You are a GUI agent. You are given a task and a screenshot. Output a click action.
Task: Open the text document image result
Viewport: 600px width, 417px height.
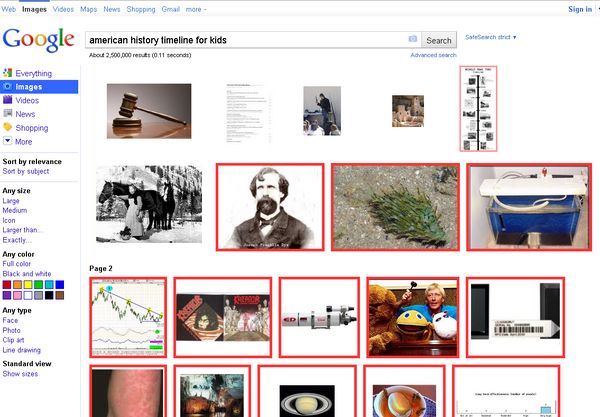[248, 112]
